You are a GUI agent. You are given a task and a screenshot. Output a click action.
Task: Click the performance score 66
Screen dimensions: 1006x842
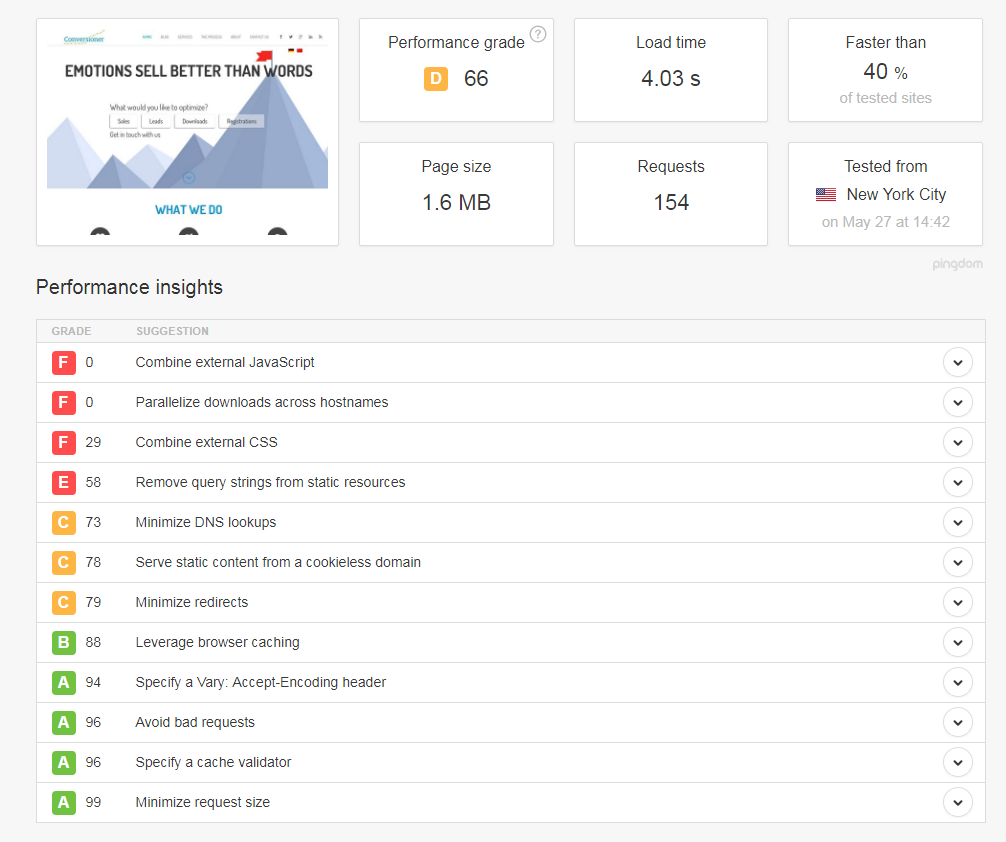coord(476,79)
